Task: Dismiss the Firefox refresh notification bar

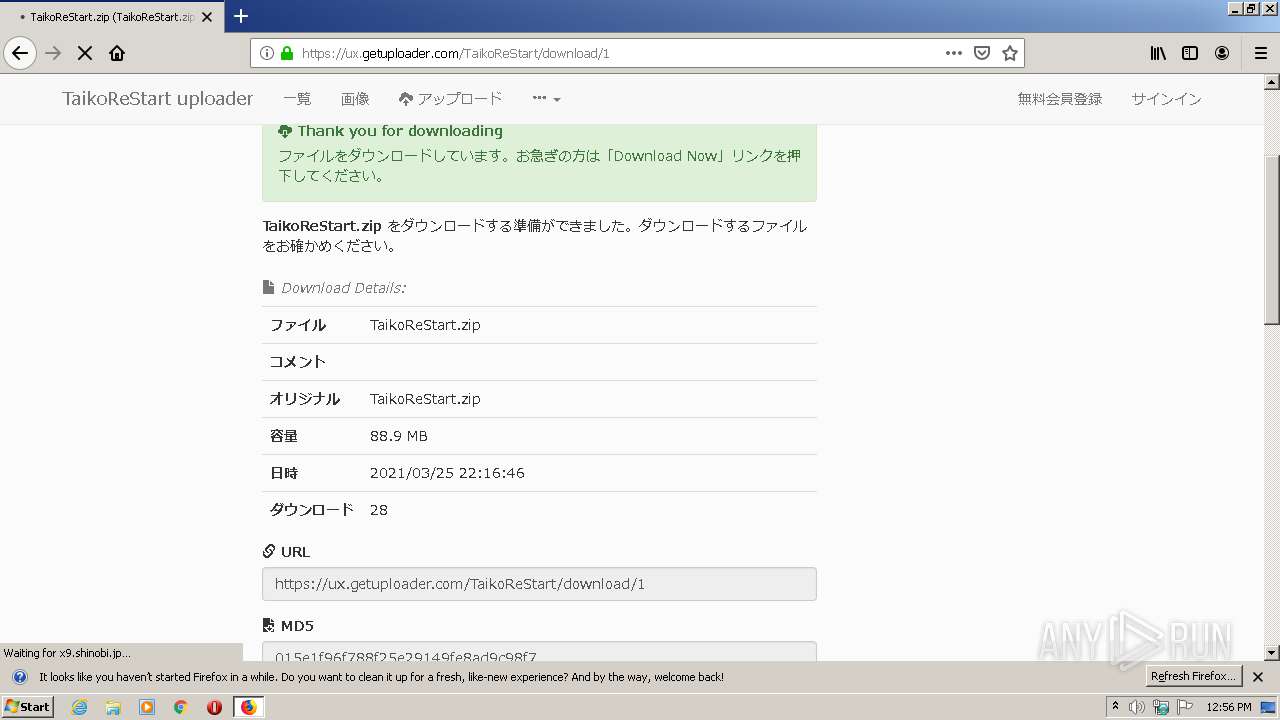Action: (x=1258, y=677)
